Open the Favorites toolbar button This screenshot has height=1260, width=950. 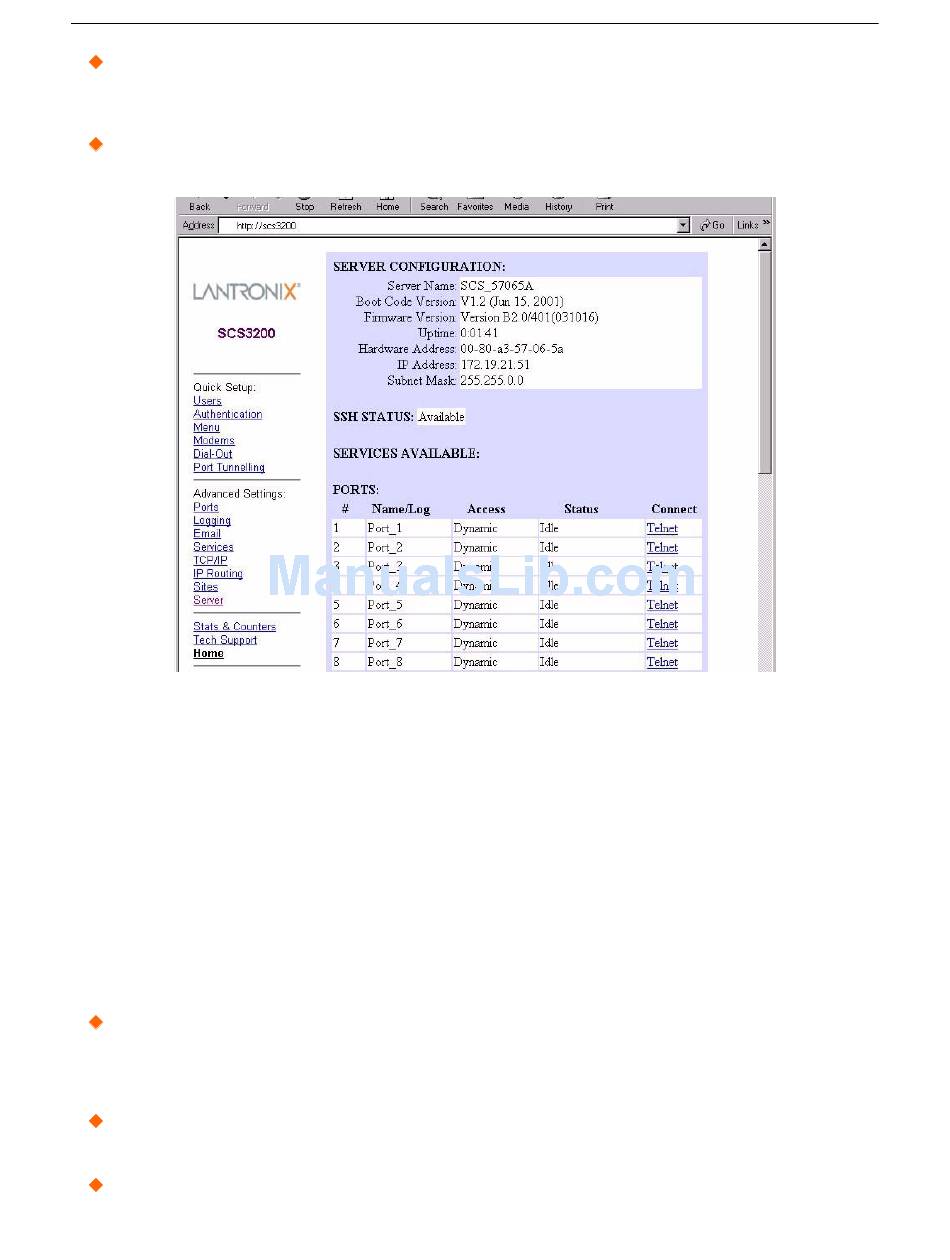(x=475, y=204)
